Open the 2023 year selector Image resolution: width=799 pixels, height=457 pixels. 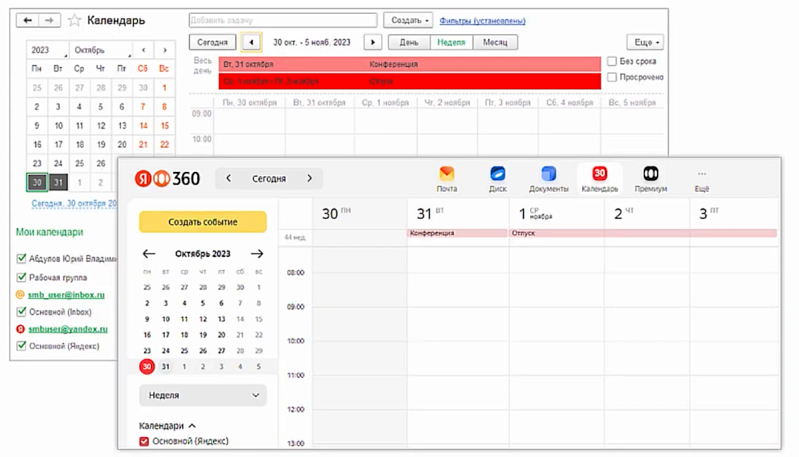point(47,50)
